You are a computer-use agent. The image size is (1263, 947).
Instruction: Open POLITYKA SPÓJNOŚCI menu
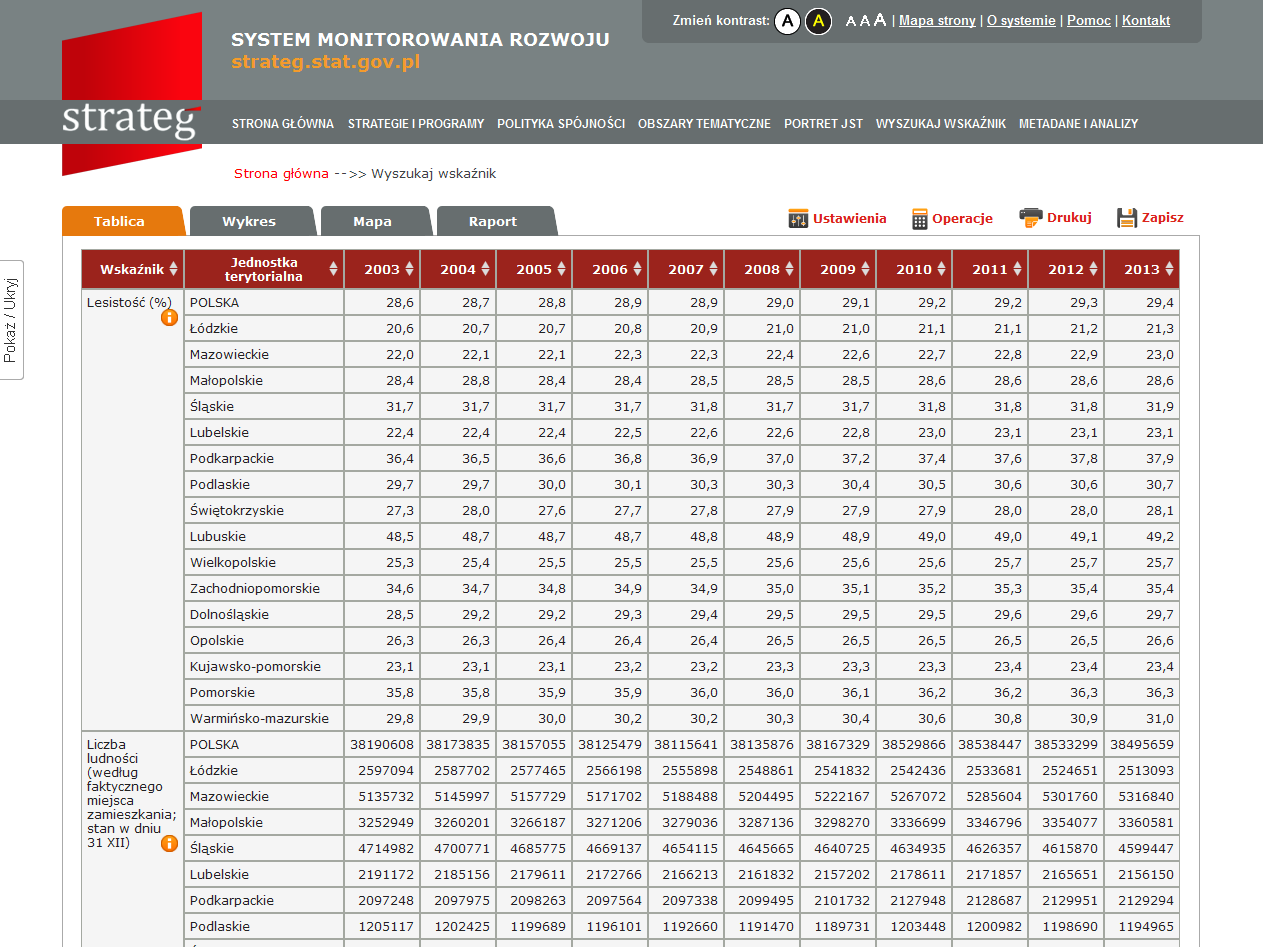click(561, 124)
